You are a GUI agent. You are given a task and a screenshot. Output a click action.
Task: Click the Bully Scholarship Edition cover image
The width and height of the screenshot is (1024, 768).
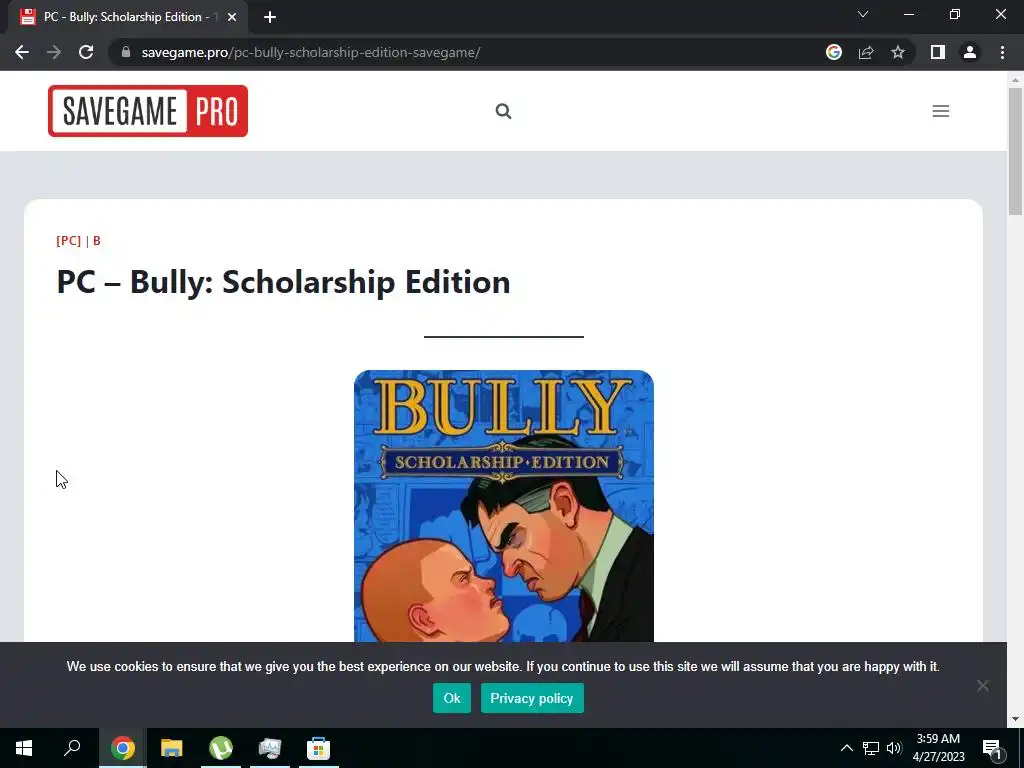(x=504, y=506)
